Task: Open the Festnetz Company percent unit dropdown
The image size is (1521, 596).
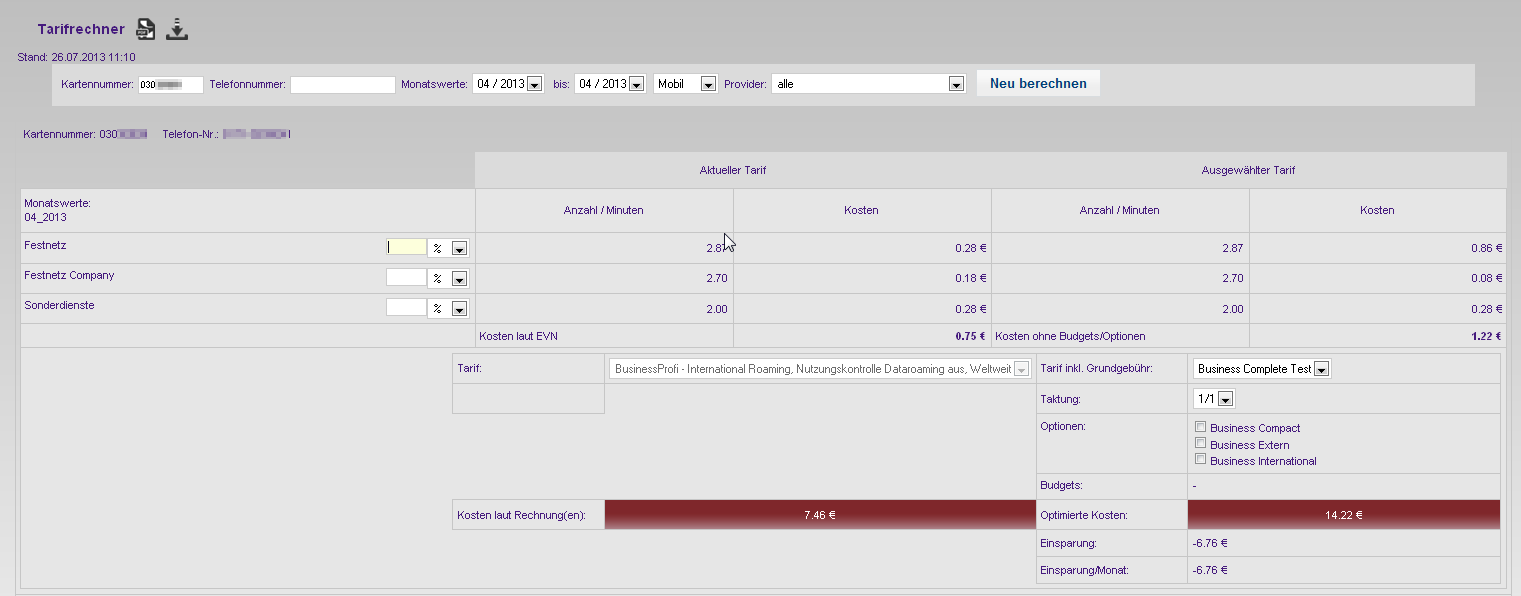Action: coord(459,279)
